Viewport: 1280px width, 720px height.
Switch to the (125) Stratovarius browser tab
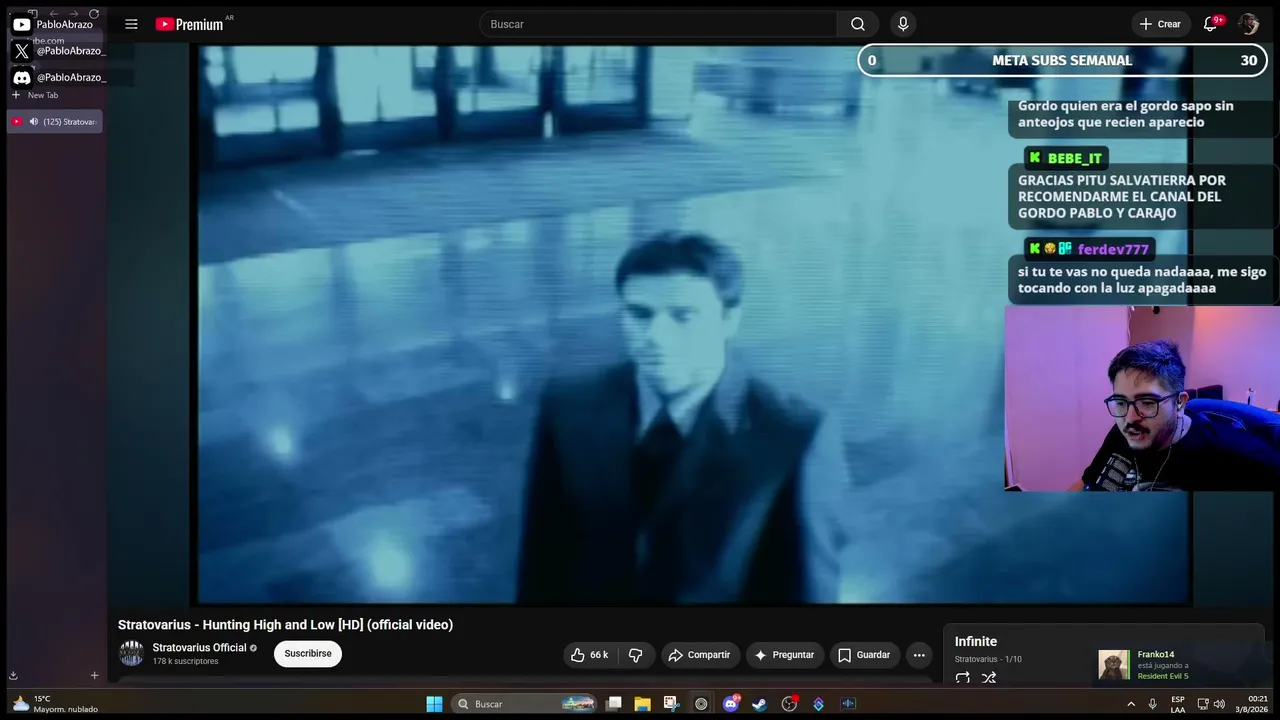point(55,122)
